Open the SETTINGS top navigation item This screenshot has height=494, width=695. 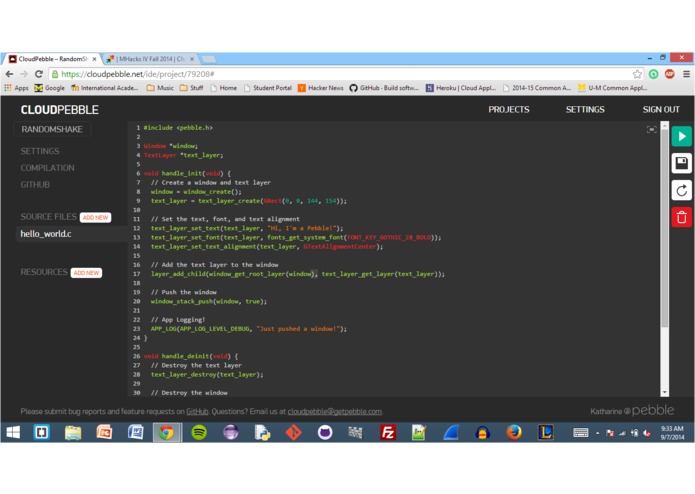(585, 109)
